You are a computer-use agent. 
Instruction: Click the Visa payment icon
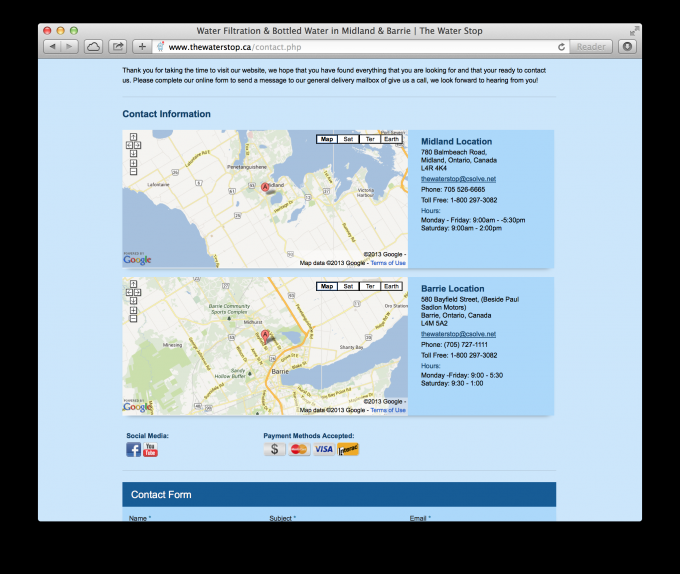[323, 449]
